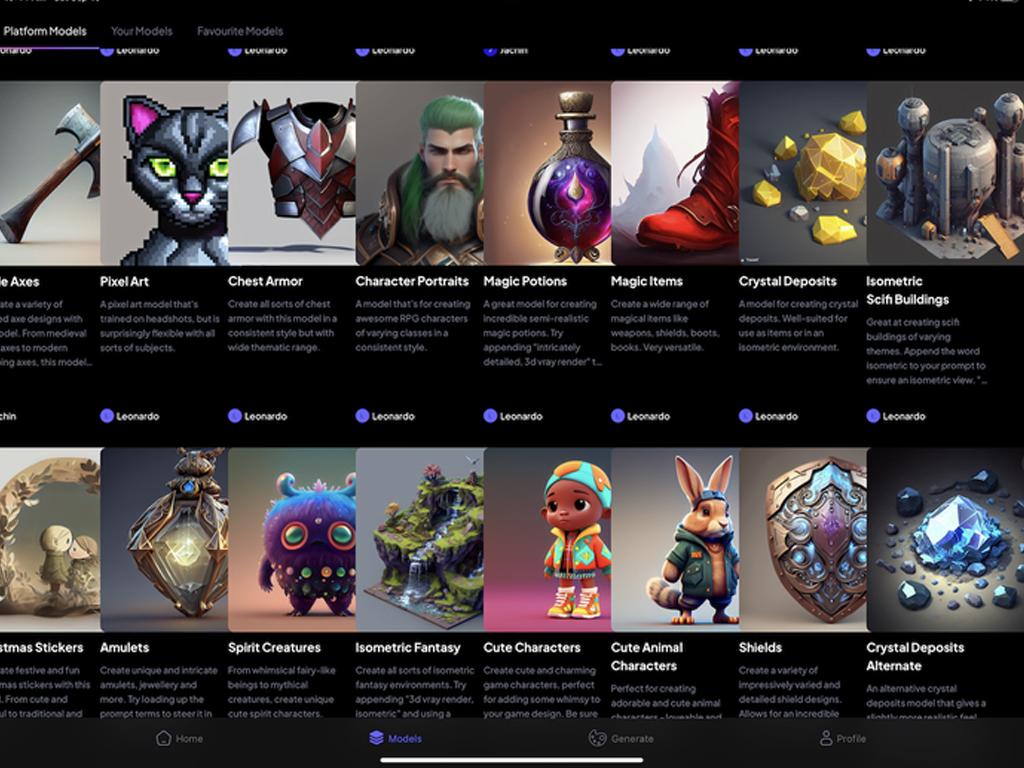Viewport: 1024px width, 768px height.
Task: Click Leonardo avatar under Magic Potions
Action: coord(490,416)
